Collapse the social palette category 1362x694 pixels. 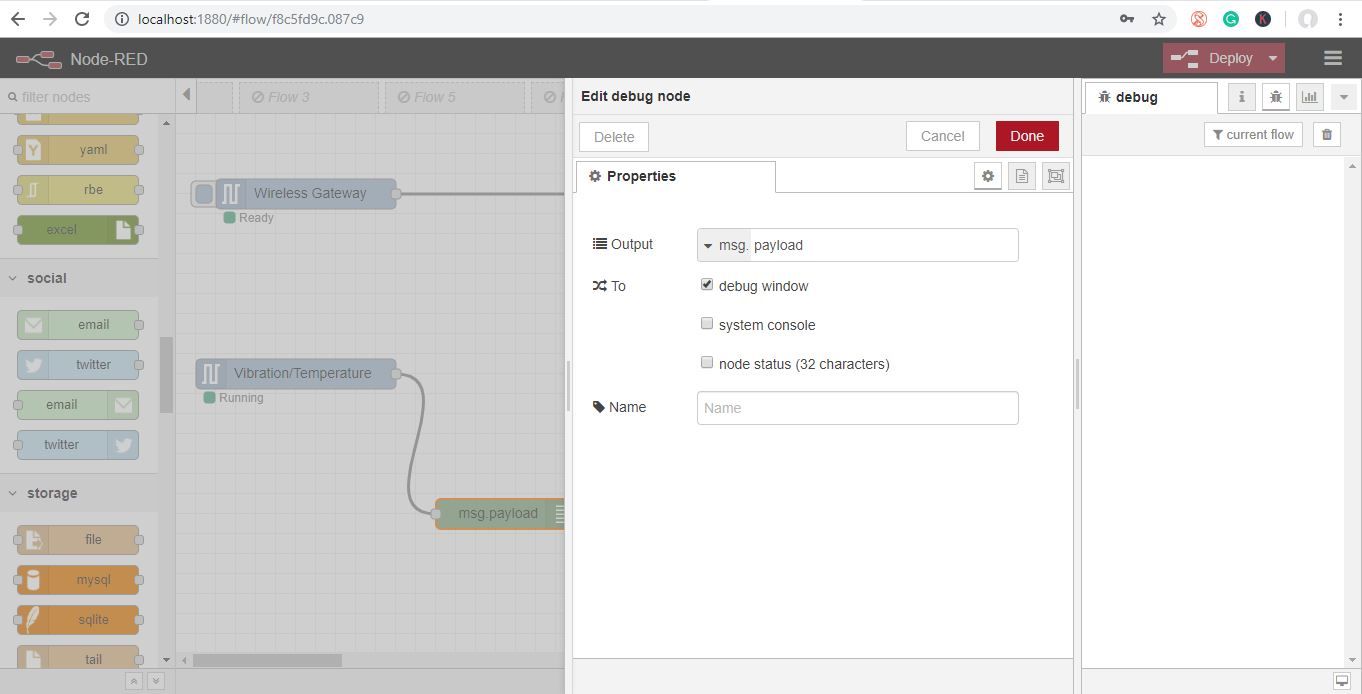click(79, 278)
